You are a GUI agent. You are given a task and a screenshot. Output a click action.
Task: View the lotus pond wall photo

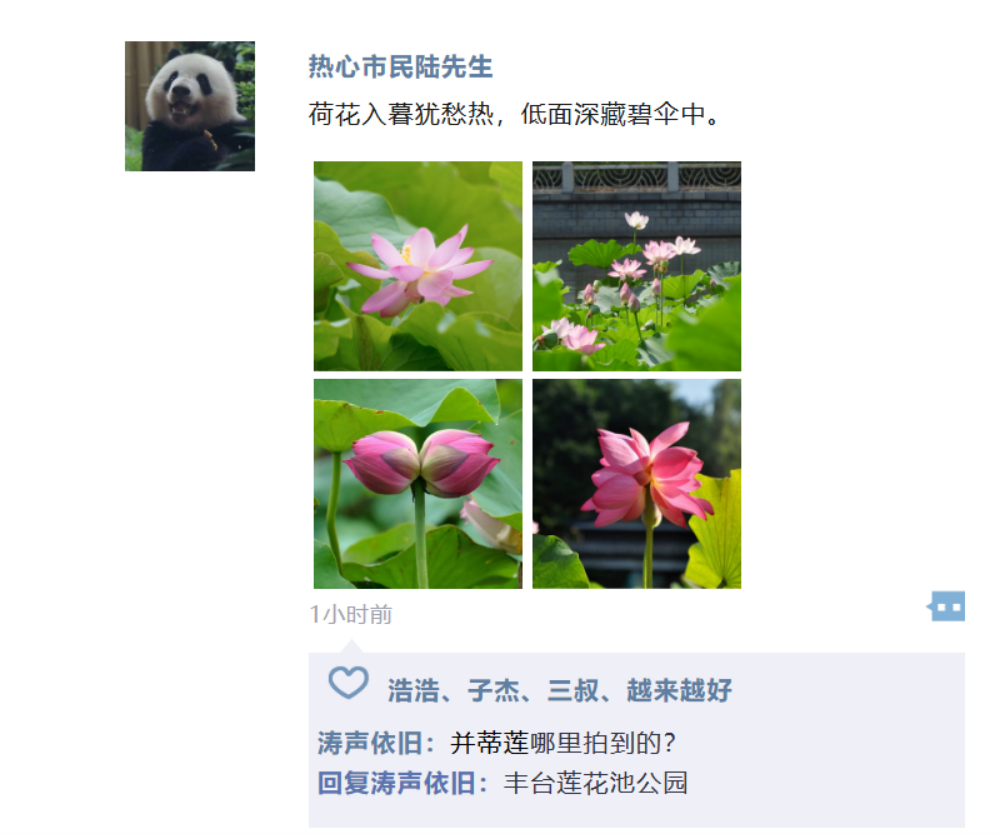click(x=636, y=266)
